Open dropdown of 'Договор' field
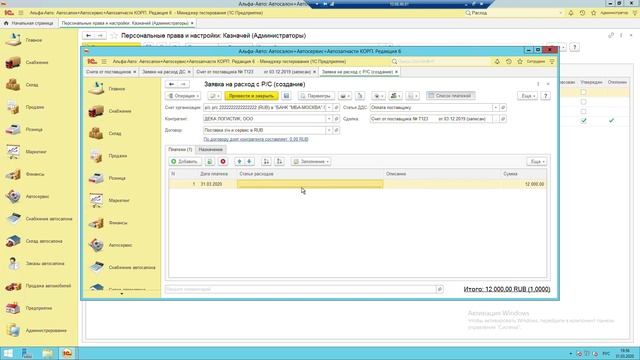The width and height of the screenshot is (640, 360). point(329,130)
